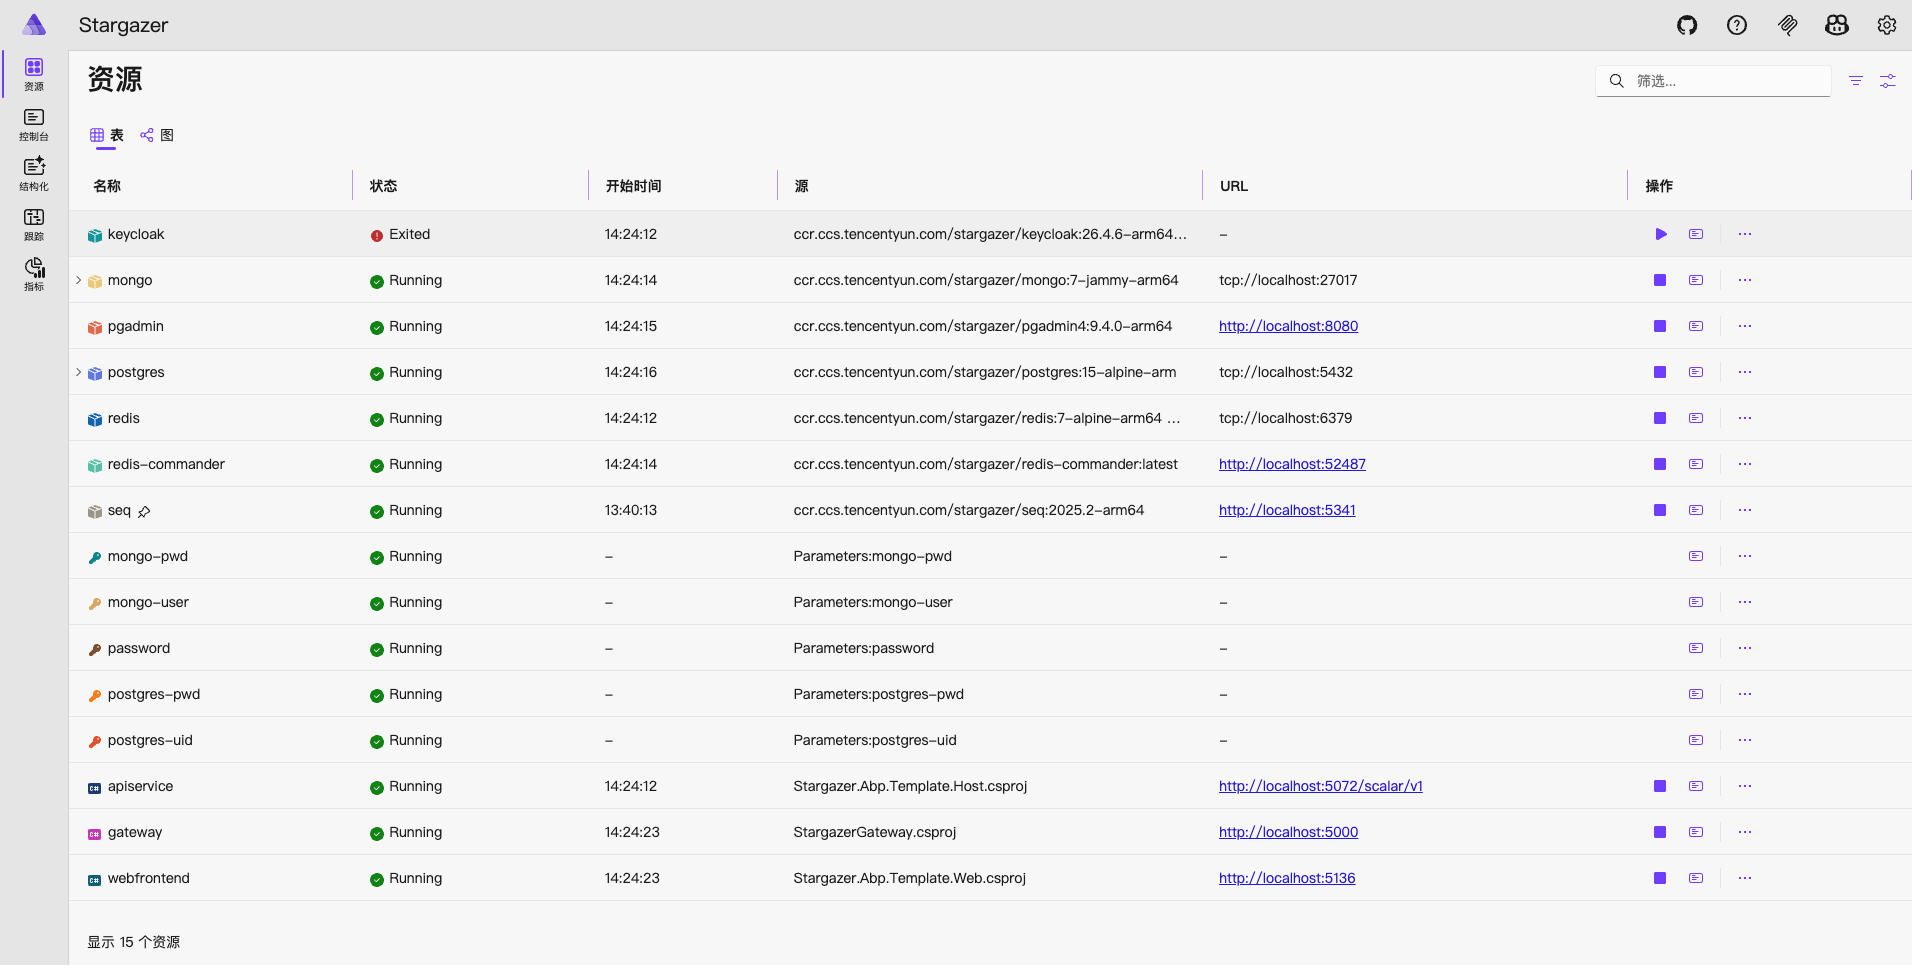Start the exited keycloak resource
The width and height of the screenshot is (1912, 965).
tap(1660, 234)
